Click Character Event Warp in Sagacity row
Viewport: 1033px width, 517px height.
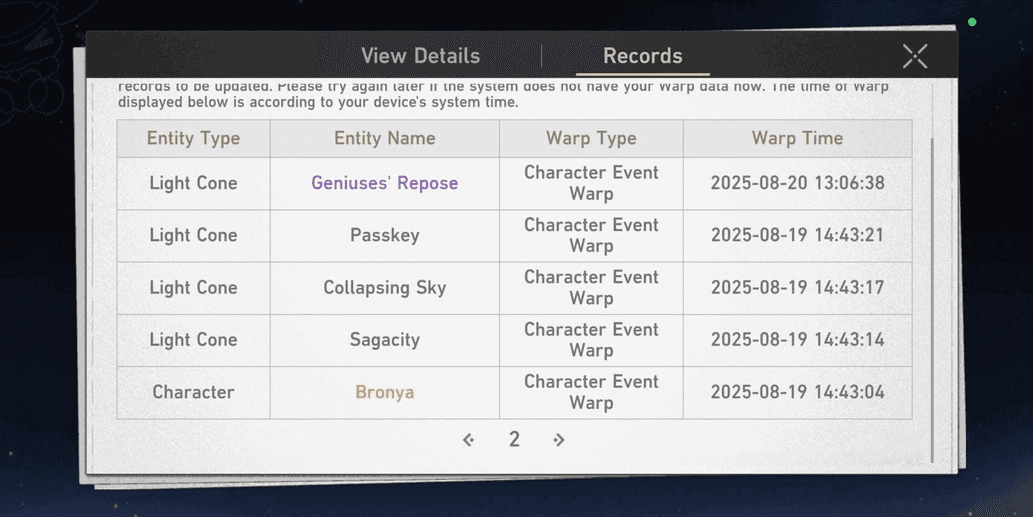point(591,340)
